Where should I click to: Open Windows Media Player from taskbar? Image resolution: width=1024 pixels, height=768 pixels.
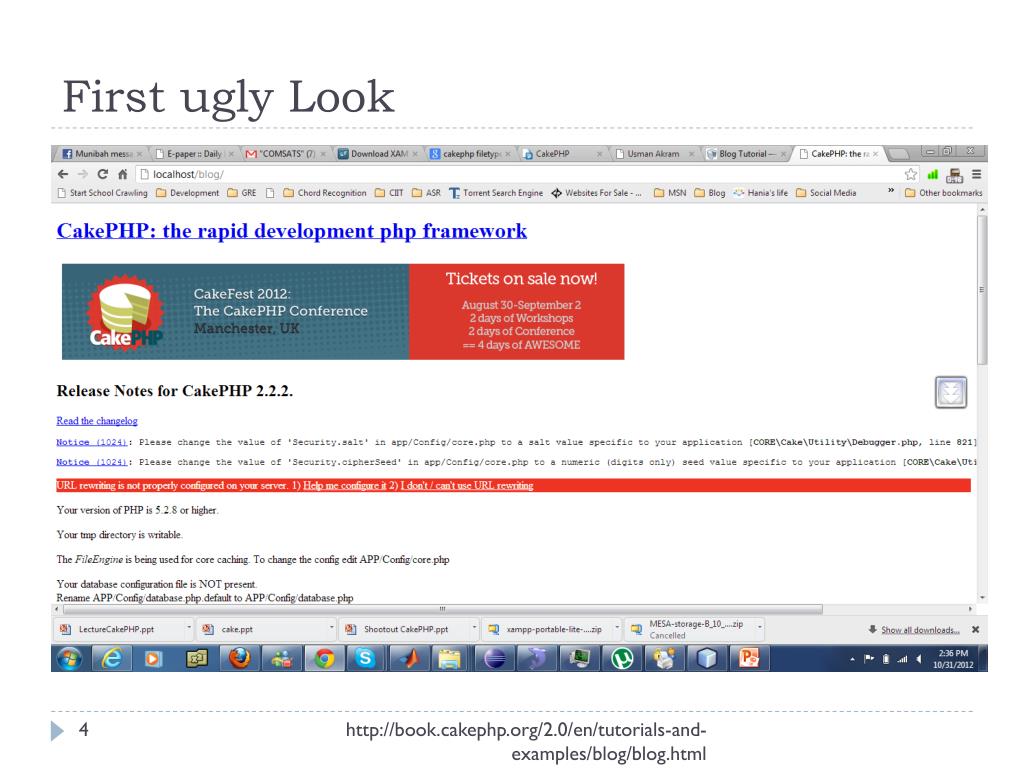point(153,659)
